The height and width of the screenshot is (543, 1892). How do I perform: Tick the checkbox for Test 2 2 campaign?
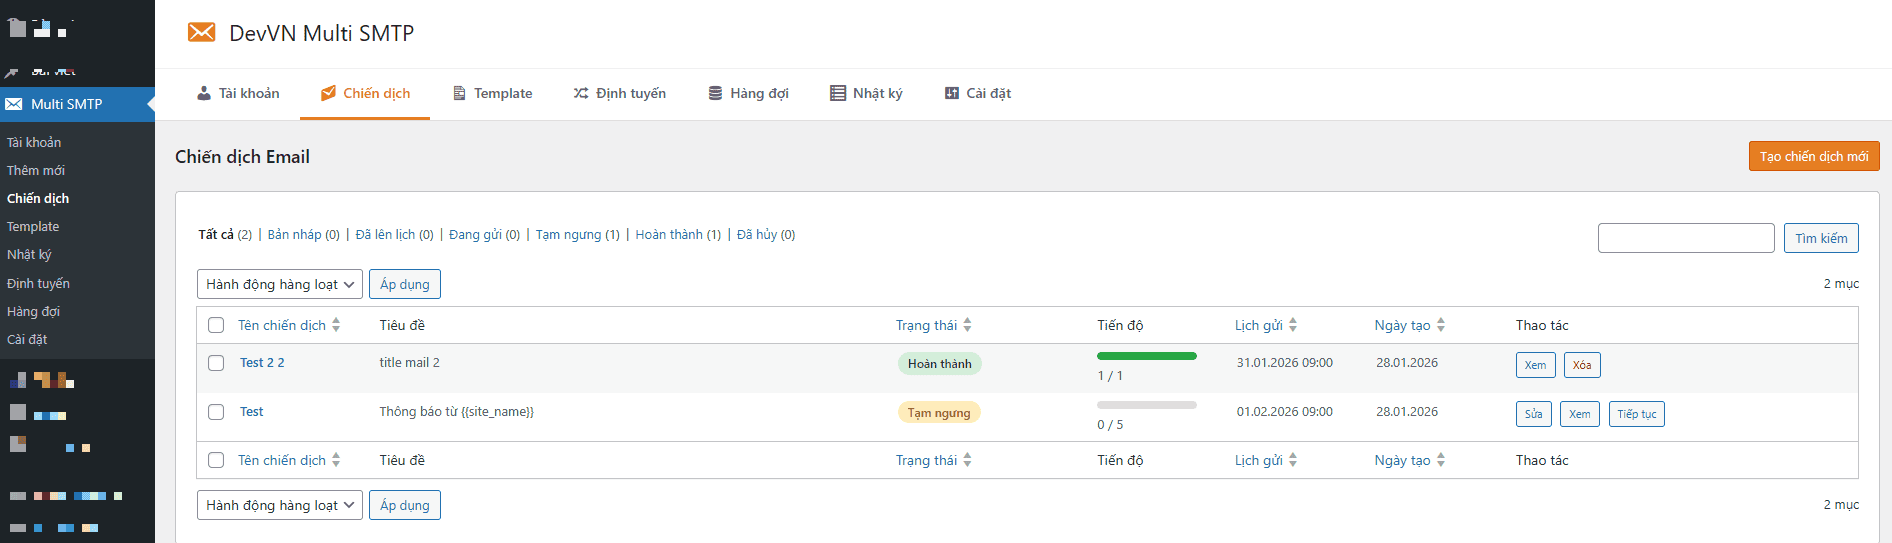(x=216, y=363)
